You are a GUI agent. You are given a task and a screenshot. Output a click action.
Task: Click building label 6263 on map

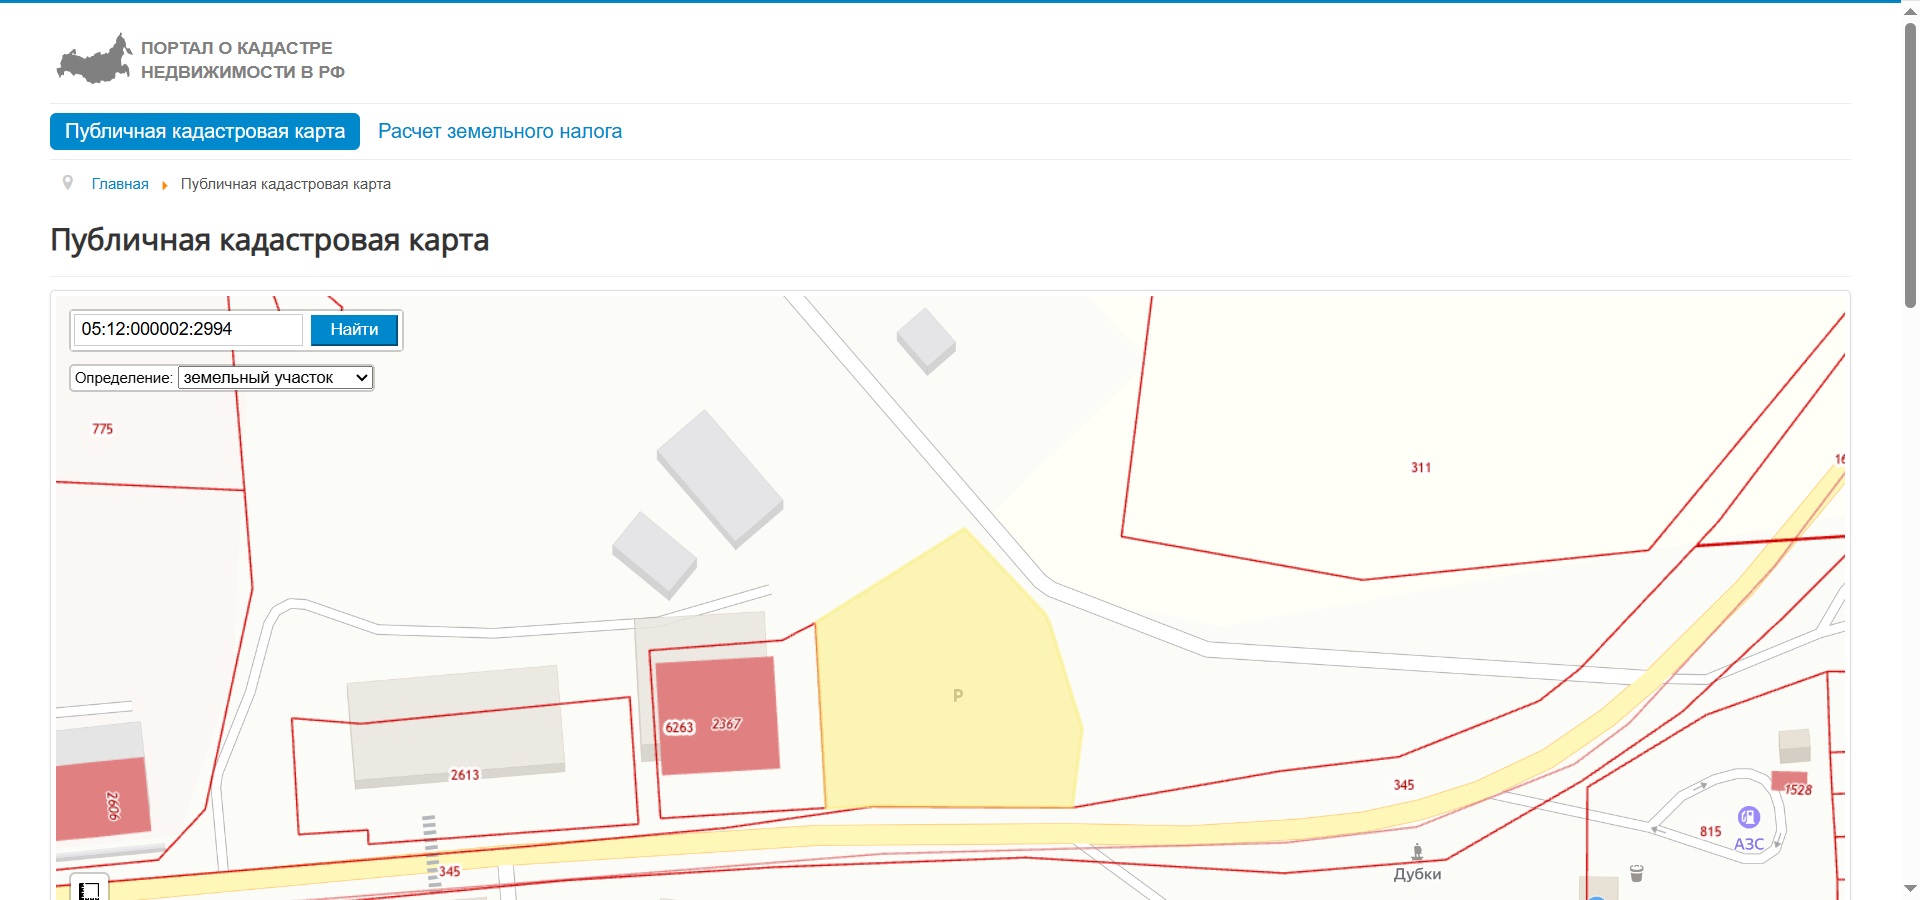click(679, 727)
